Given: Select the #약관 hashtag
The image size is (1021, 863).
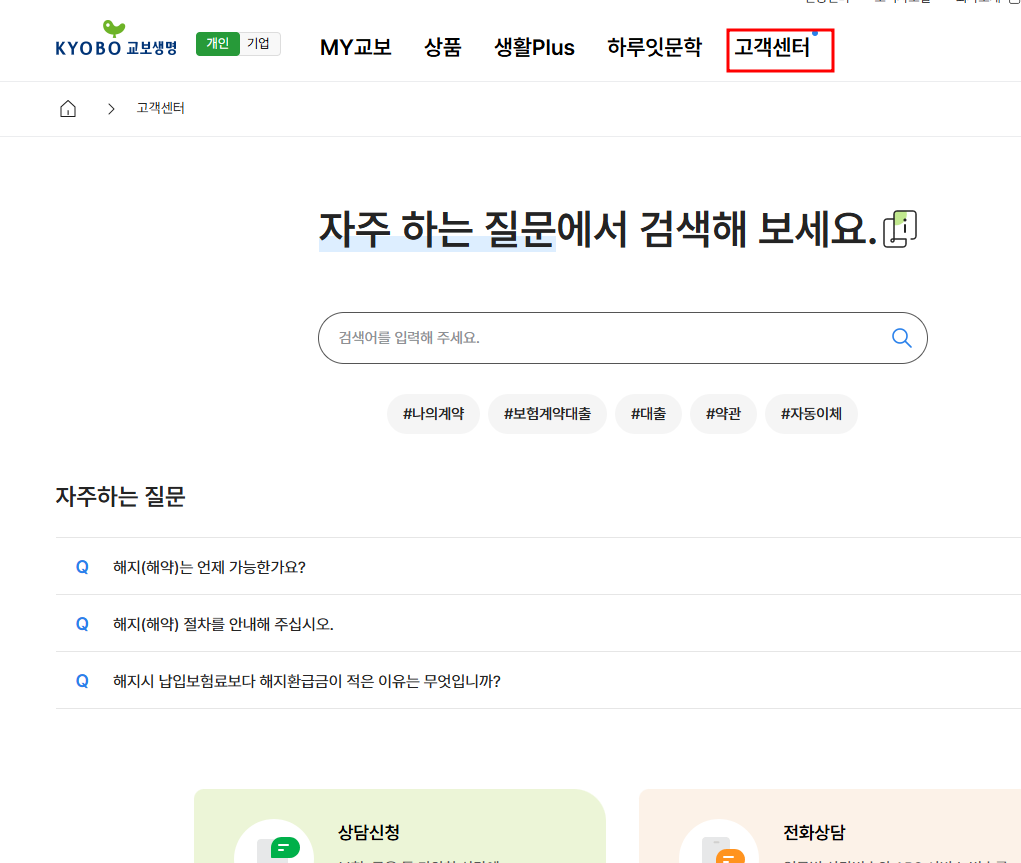Looking at the screenshot, I should [x=723, y=414].
